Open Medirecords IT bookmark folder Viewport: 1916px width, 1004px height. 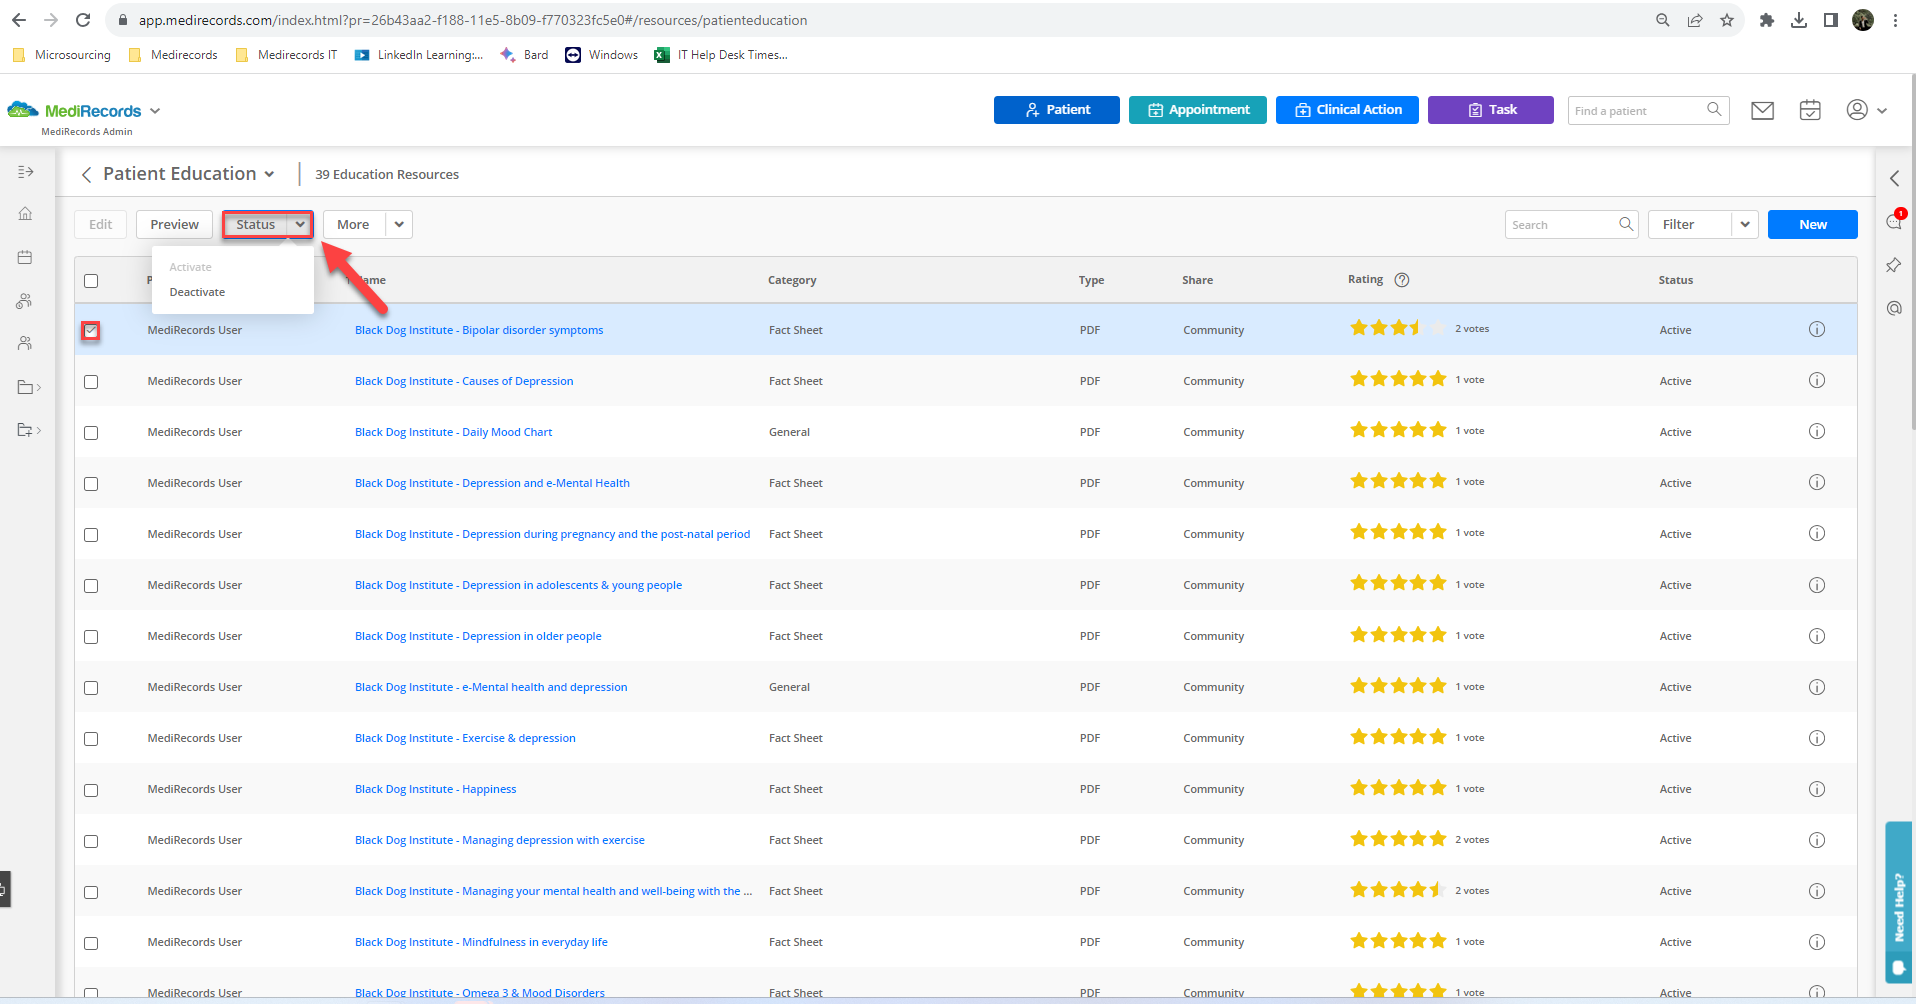point(287,55)
